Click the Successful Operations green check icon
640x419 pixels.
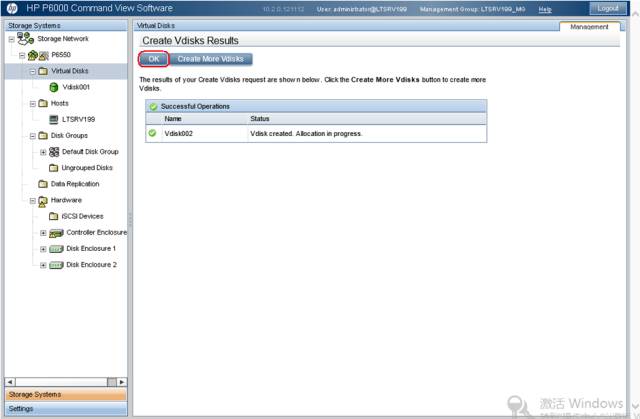pos(153,107)
